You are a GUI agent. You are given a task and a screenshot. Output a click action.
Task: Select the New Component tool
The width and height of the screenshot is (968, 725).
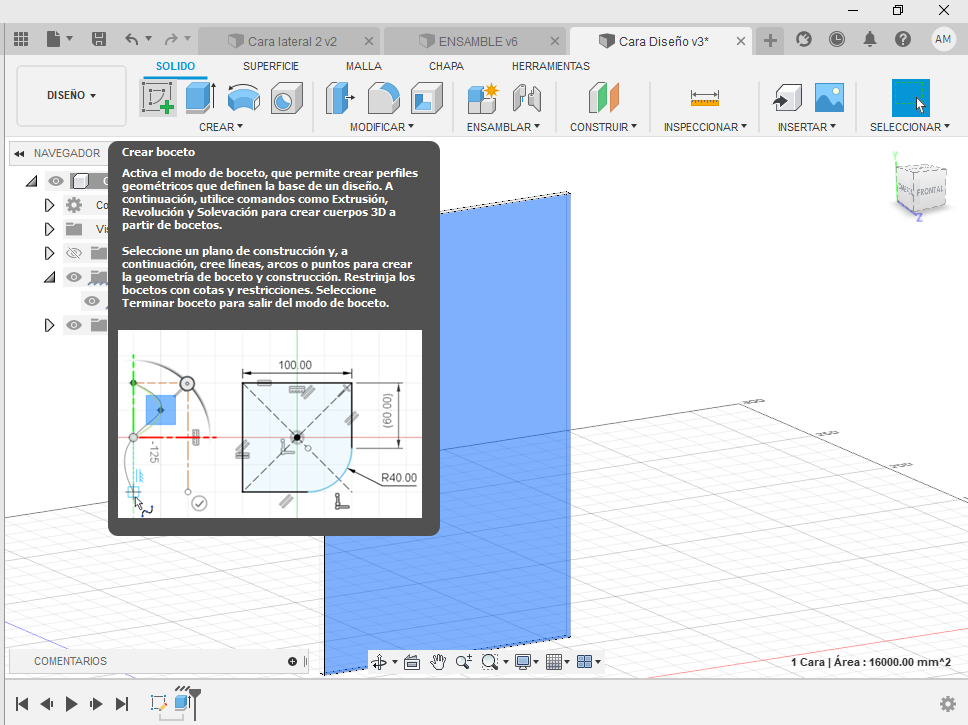pos(482,98)
